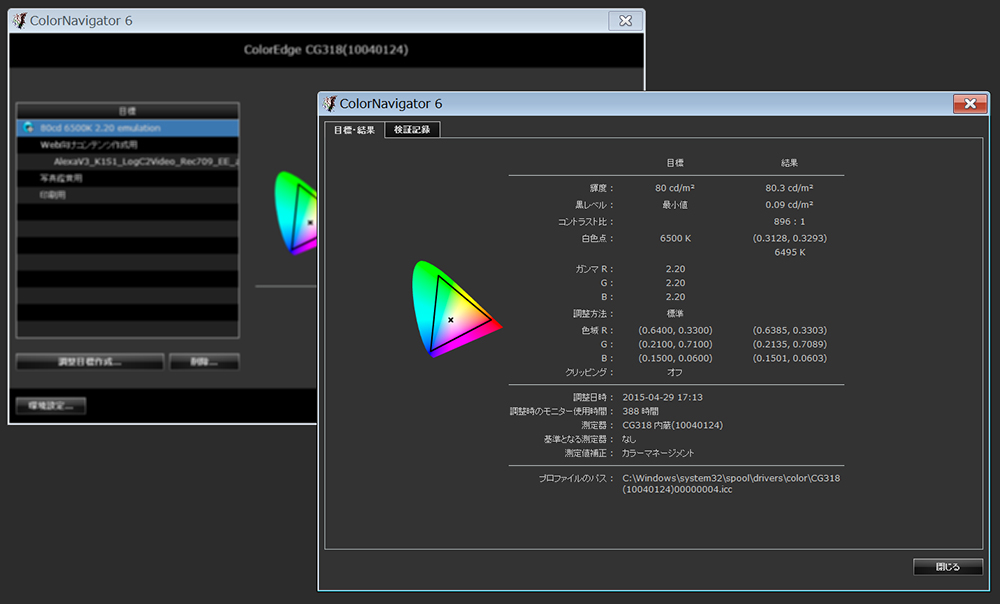Click the ColorEdge CG318(10040124) monitor title
This screenshot has height=604, width=1000.
point(326,50)
